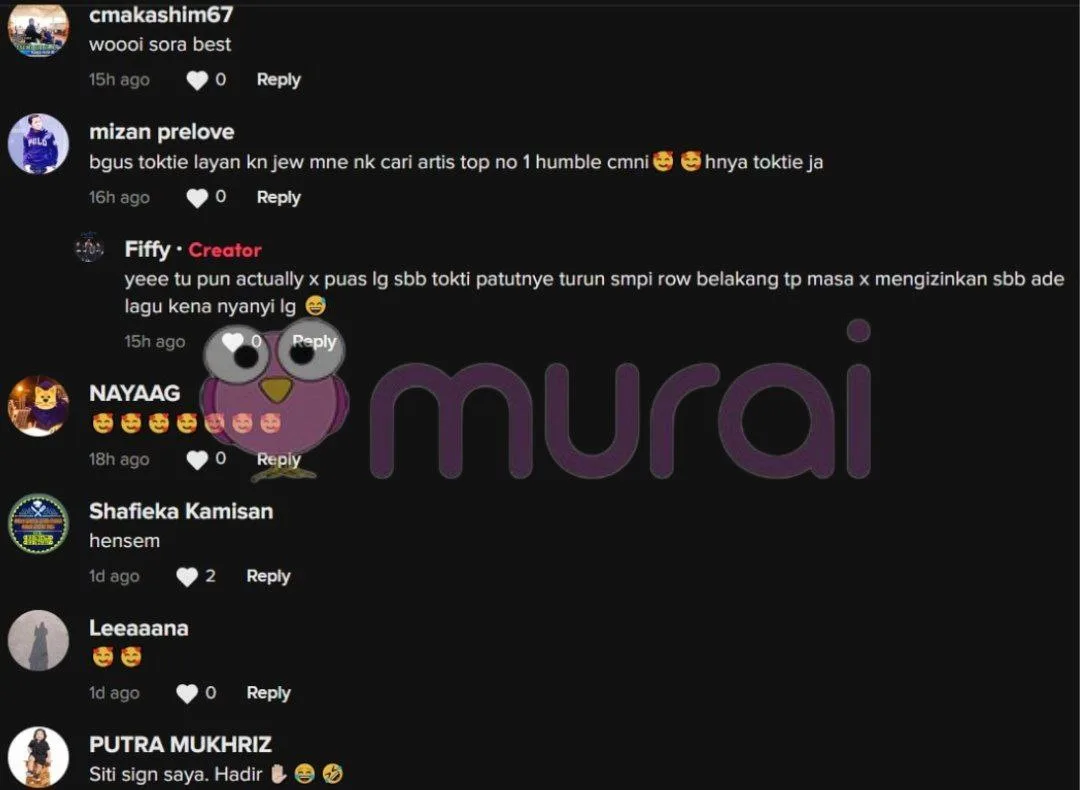
Task: Reply to Leeaaana's comment
Action: [268, 694]
